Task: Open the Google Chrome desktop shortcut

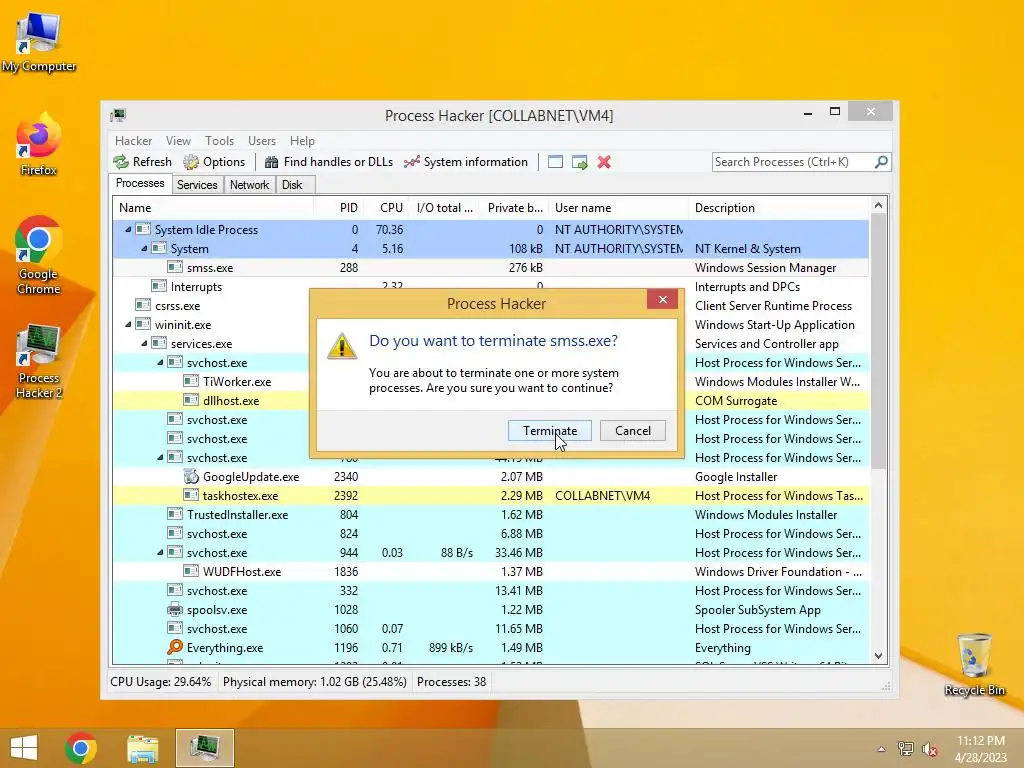Action: pyautogui.click(x=39, y=255)
